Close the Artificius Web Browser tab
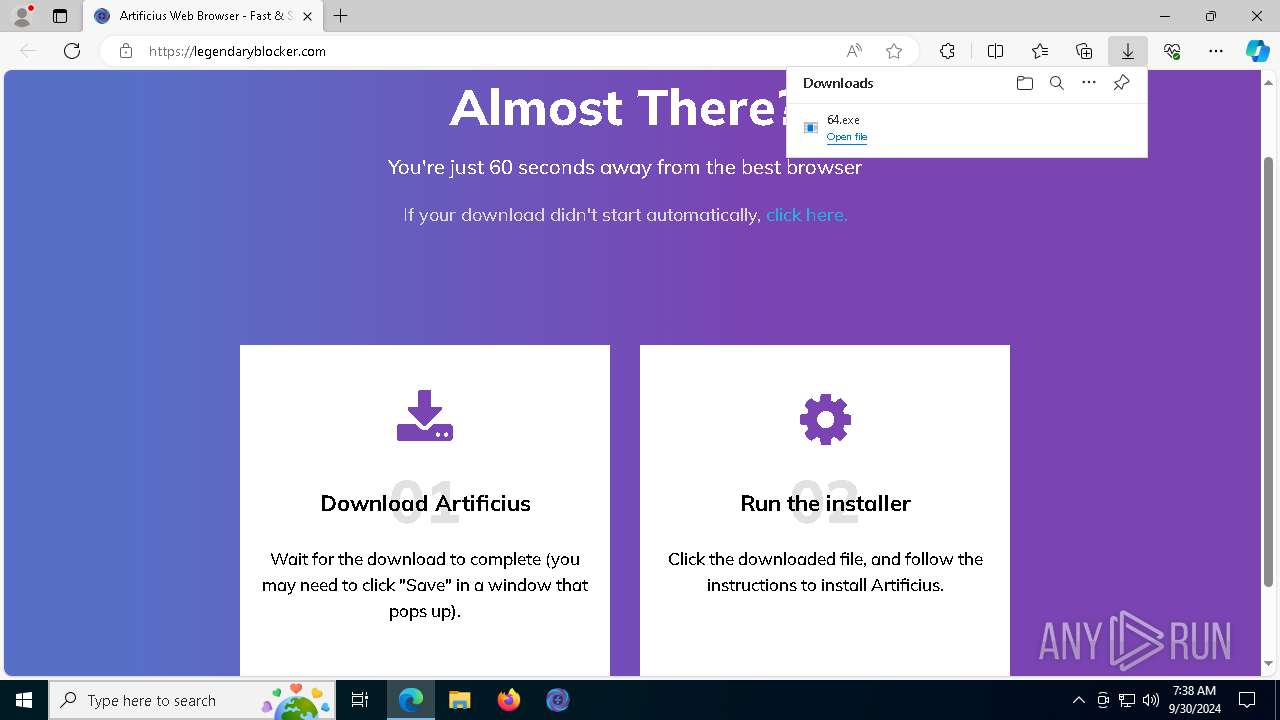This screenshot has width=1280, height=720. (307, 16)
